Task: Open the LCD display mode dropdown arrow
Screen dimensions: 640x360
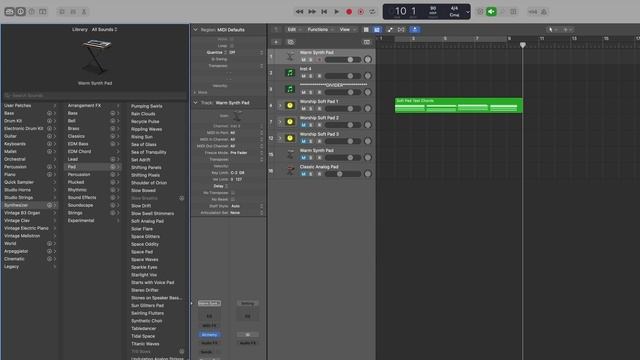Action: click(x=468, y=12)
